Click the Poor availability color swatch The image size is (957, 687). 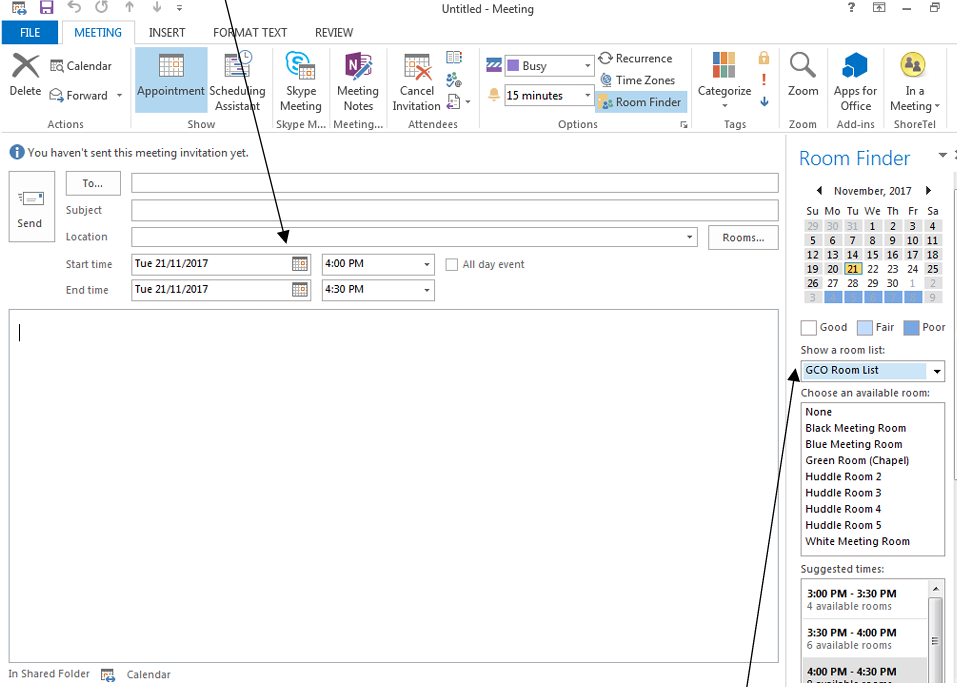911,328
